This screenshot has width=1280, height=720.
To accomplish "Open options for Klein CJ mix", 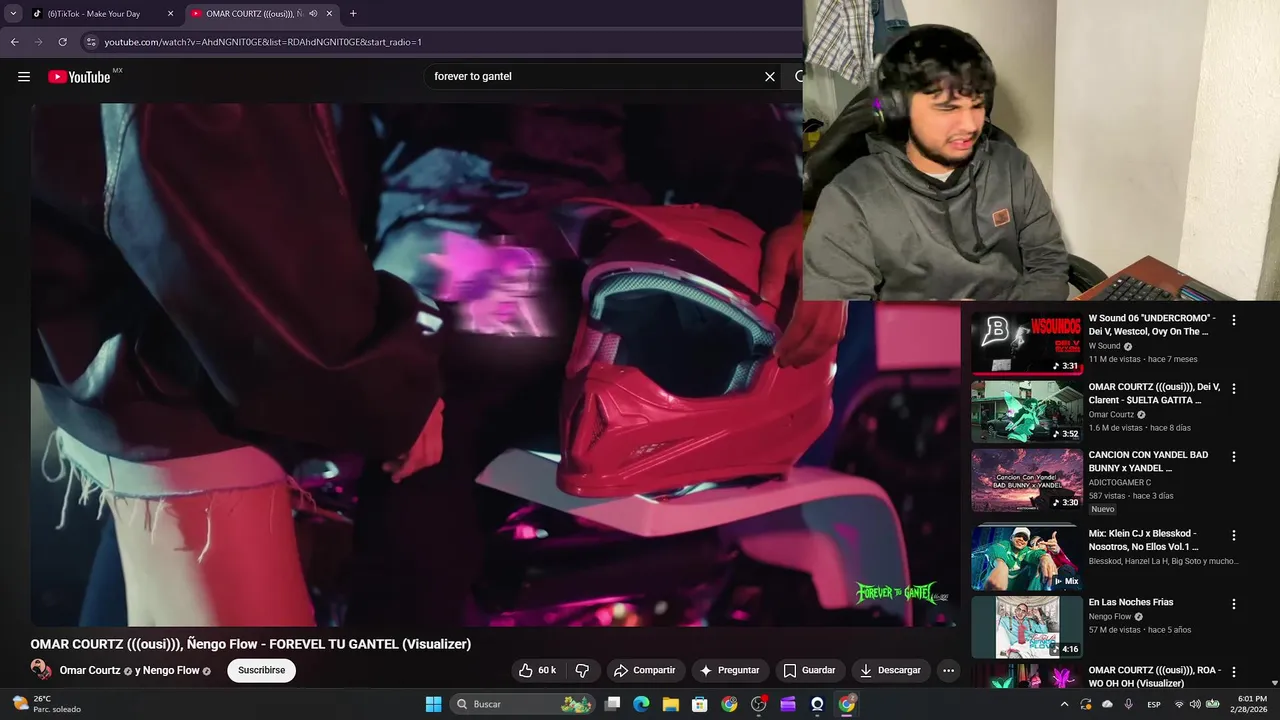I will point(1234,535).
